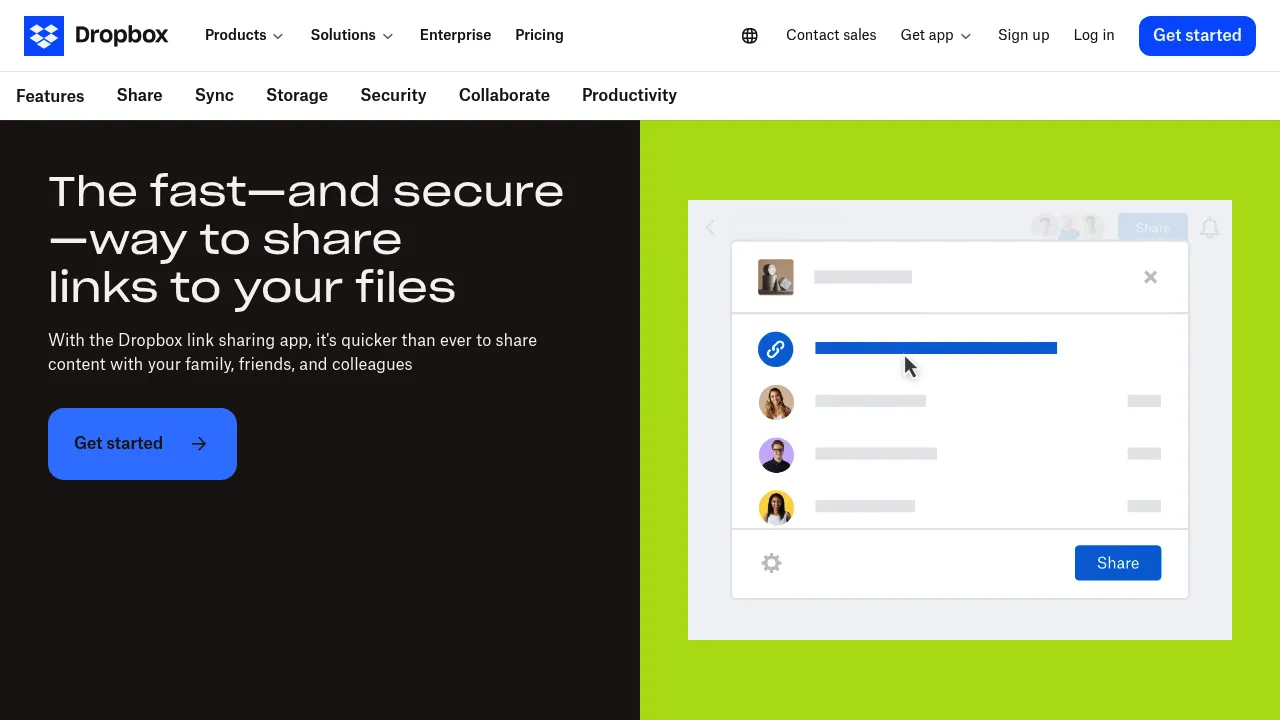
Task: Open the Enterprise page
Action: coord(455,35)
